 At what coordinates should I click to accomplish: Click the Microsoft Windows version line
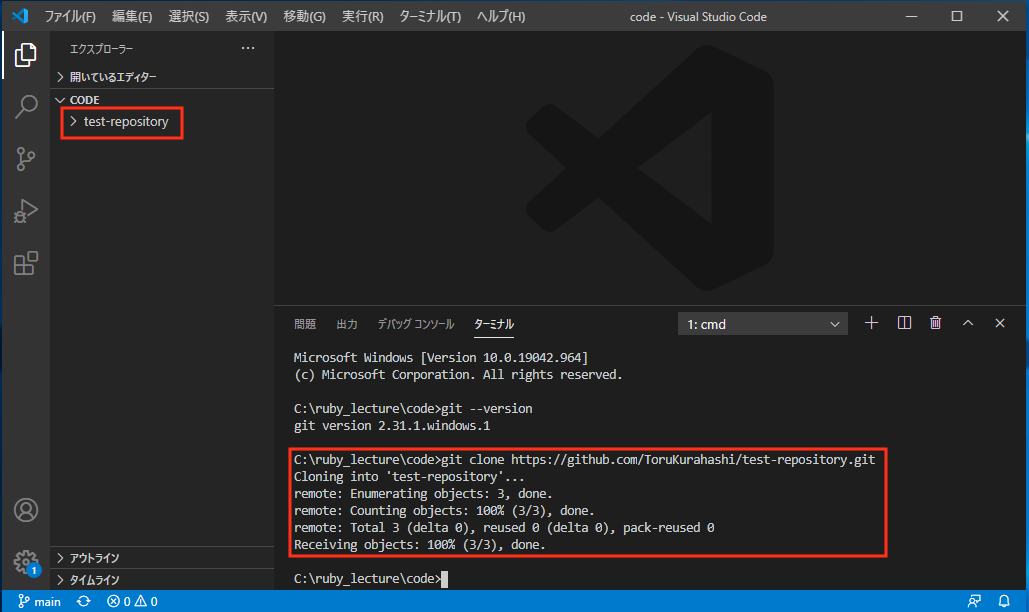(440, 357)
